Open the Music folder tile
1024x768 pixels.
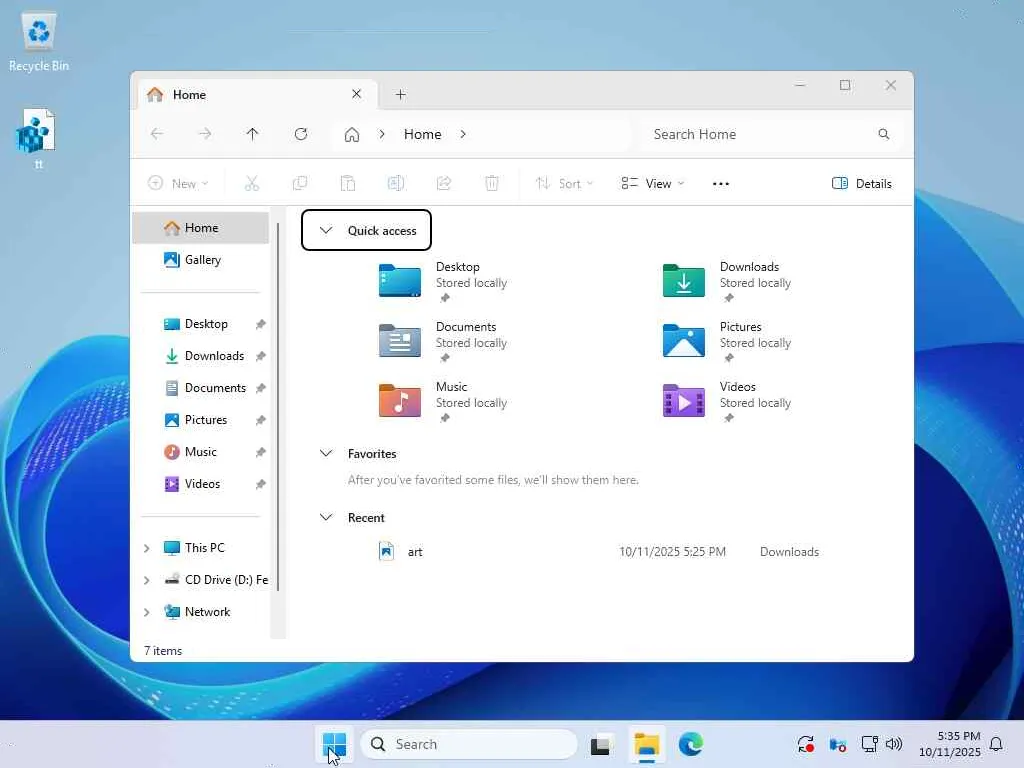click(x=400, y=400)
